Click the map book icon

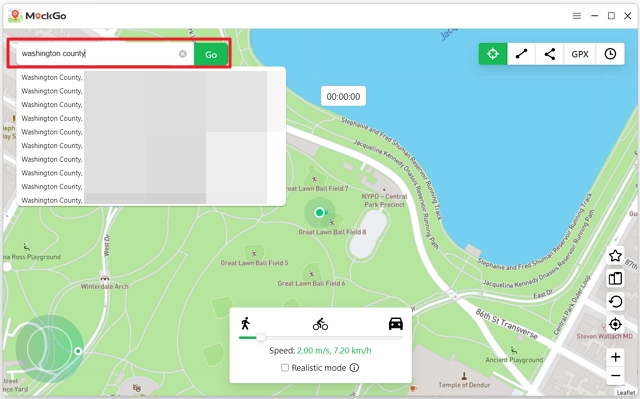point(615,279)
